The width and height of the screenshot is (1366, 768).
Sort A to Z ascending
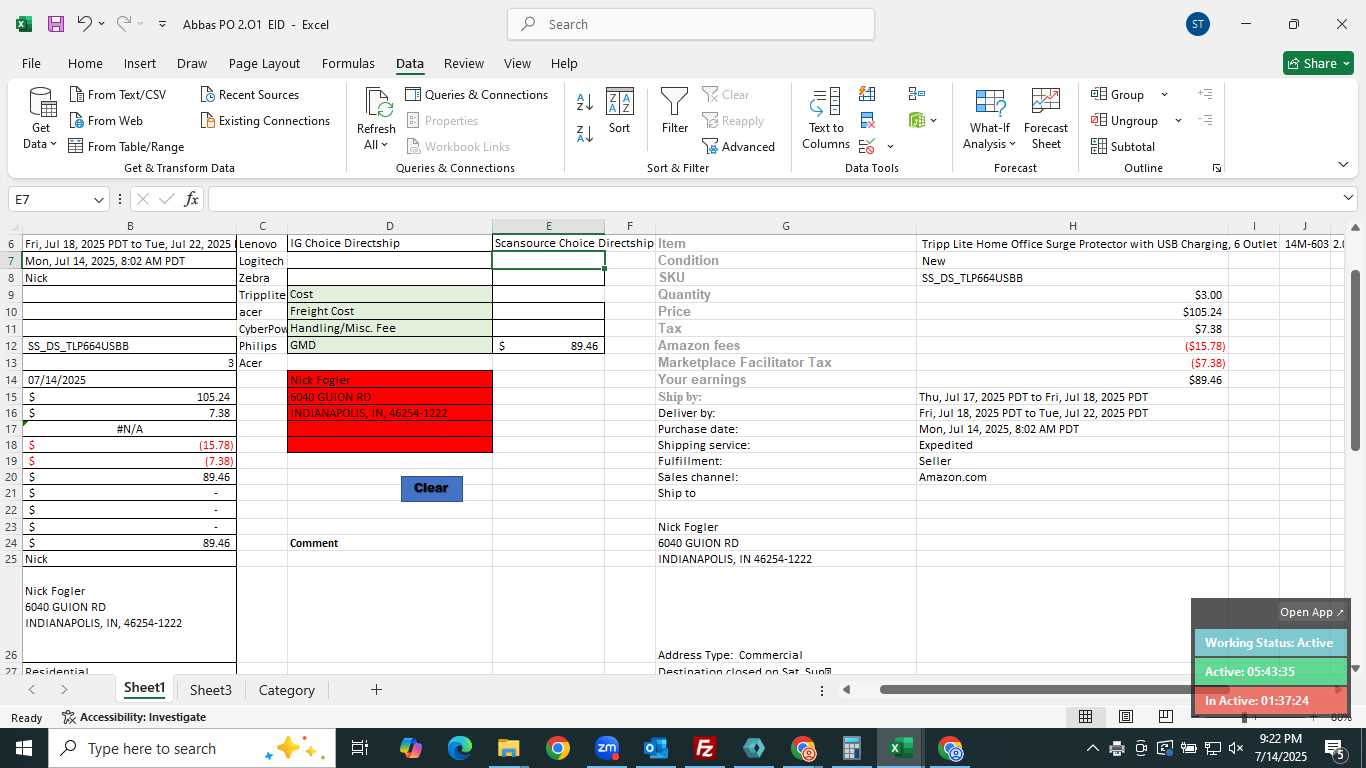585,101
